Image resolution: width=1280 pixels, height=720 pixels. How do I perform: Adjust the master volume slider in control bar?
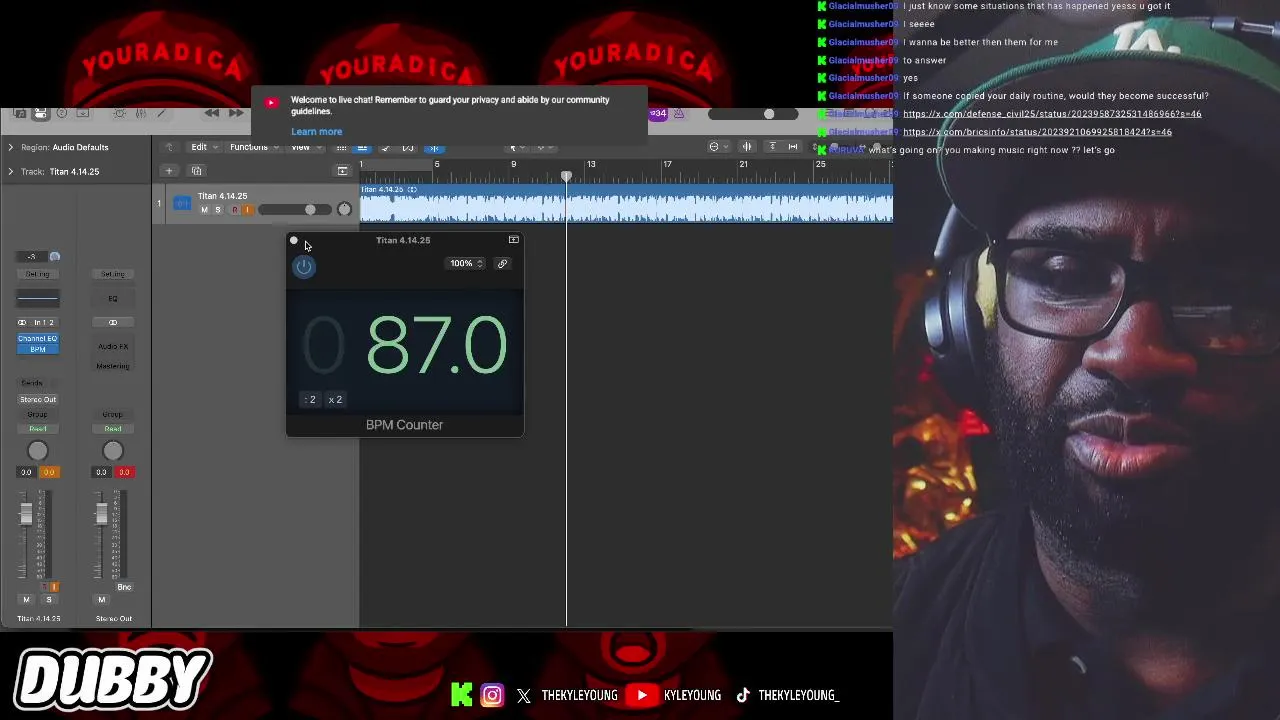753,114
